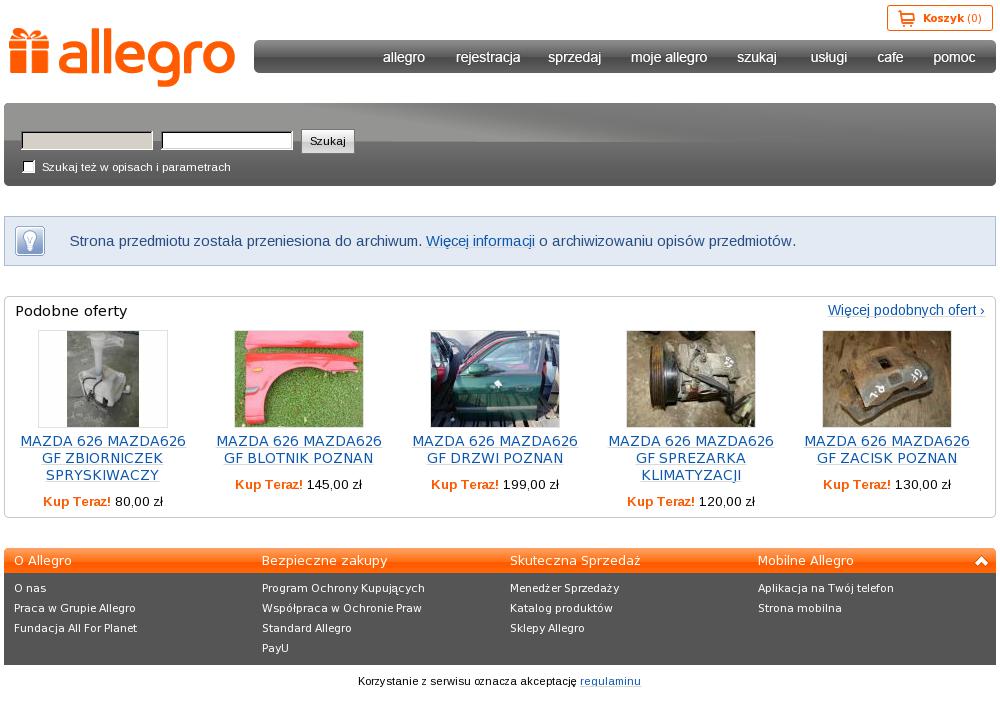Viewport: 1000px width, 701px height.
Task: Click the Szukaj search button
Action: 328,141
